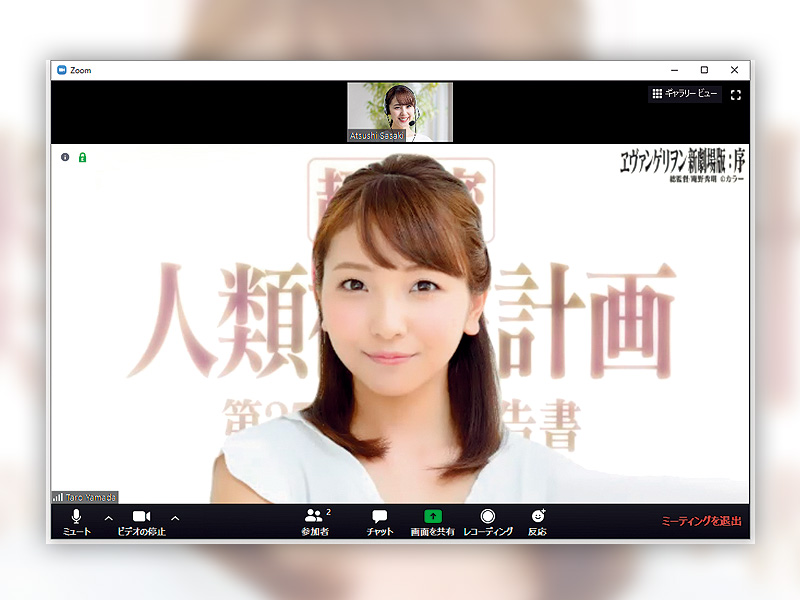Open the chat panel
The image size is (800, 600).
(x=380, y=522)
